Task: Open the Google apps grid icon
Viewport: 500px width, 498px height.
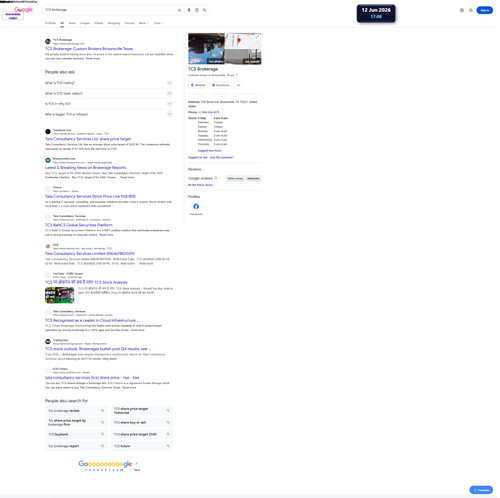Action: [x=471, y=10]
